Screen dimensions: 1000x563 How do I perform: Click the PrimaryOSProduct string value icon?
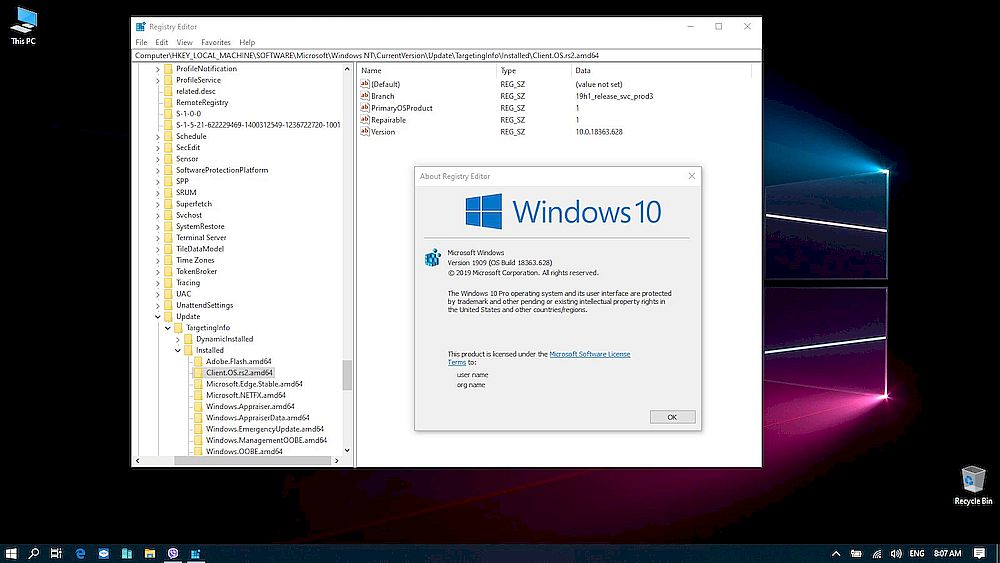pos(365,108)
